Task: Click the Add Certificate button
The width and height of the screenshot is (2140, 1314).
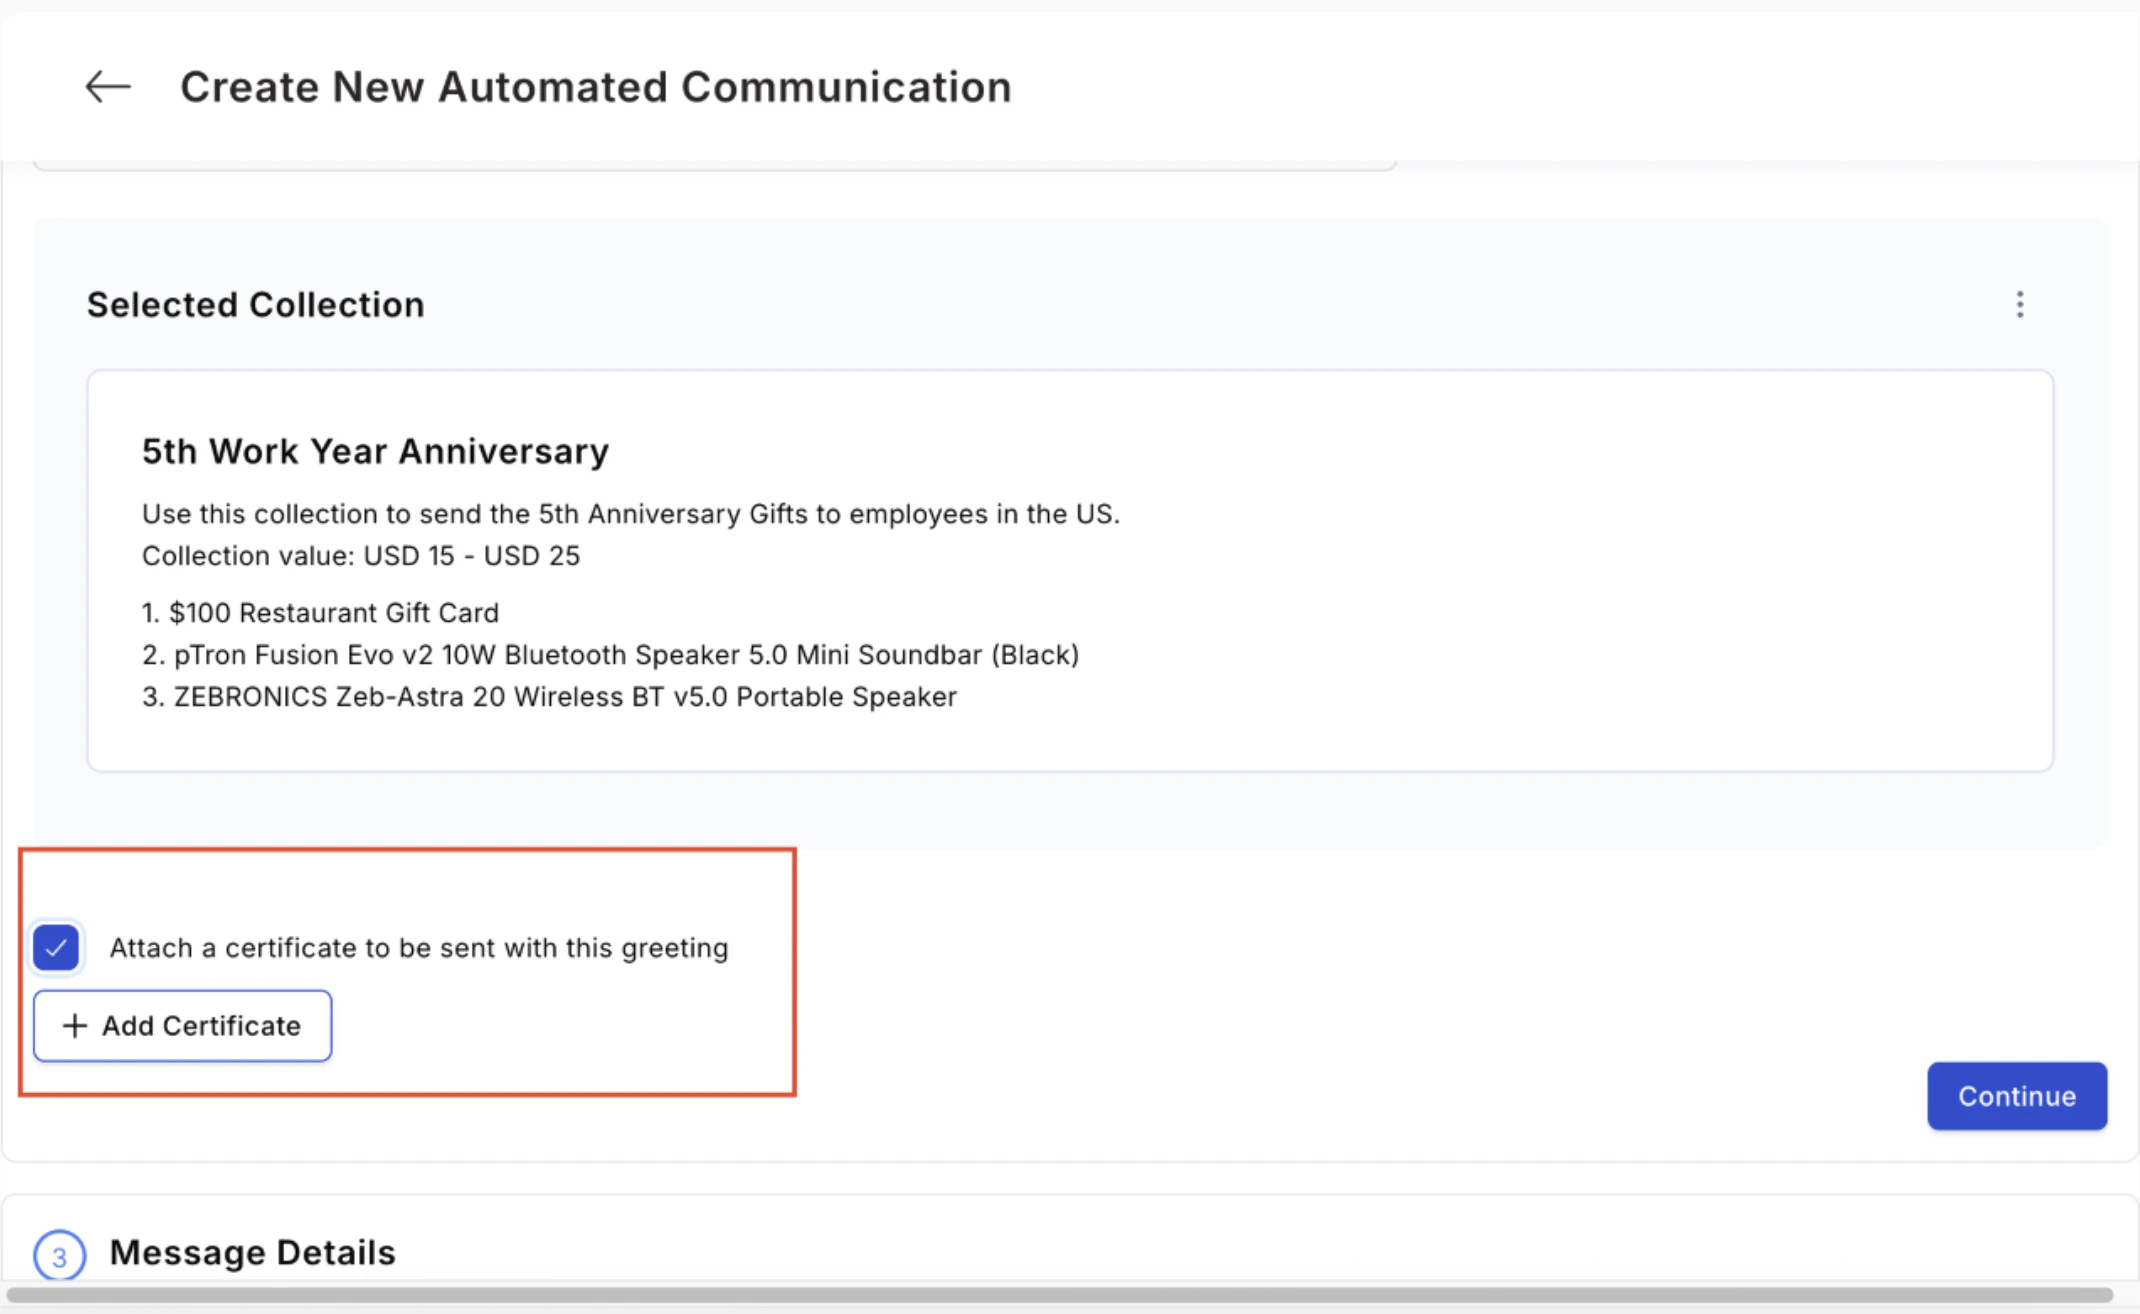Action: point(182,1025)
